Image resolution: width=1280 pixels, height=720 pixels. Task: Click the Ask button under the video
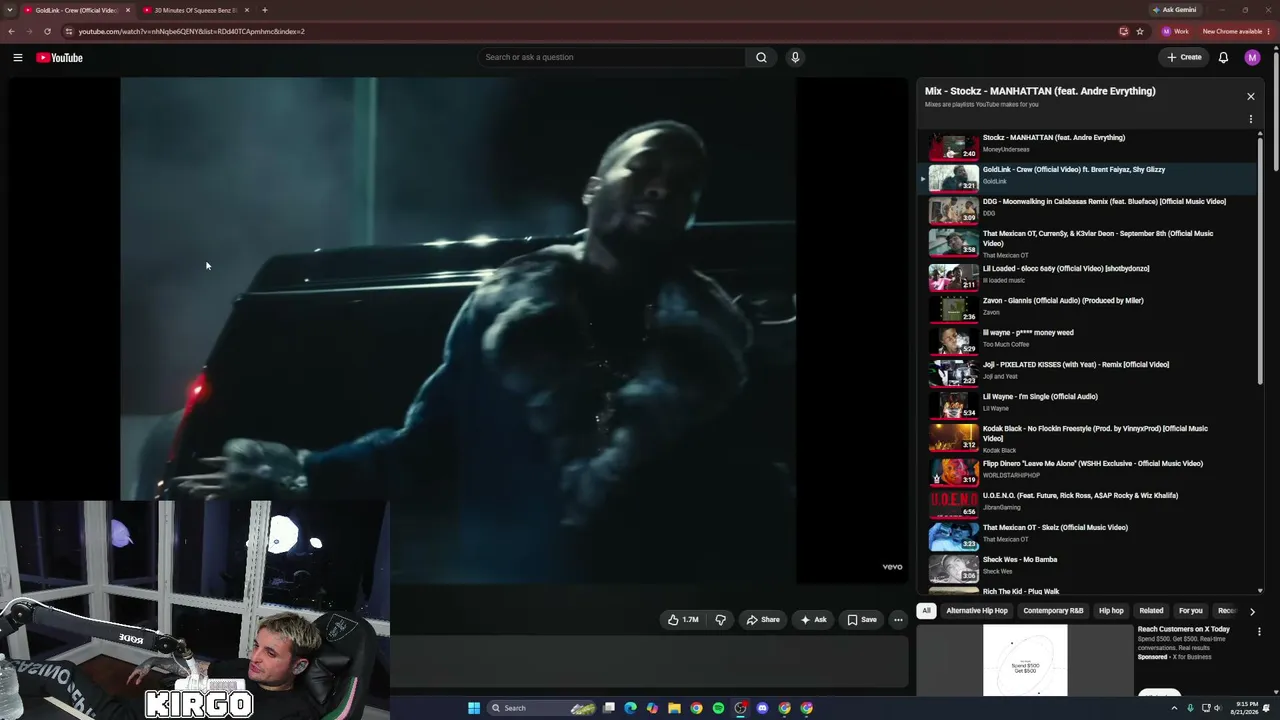[x=813, y=620]
